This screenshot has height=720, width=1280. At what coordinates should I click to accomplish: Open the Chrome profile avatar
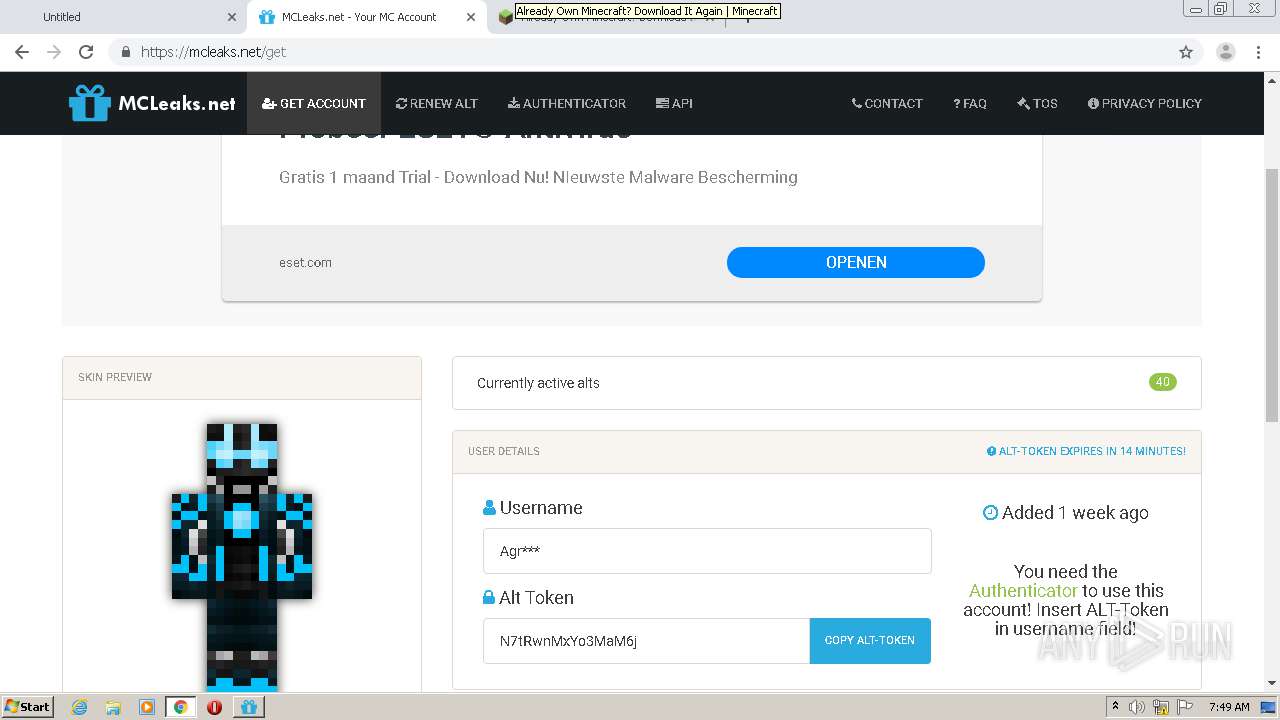(x=1225, y=52)
